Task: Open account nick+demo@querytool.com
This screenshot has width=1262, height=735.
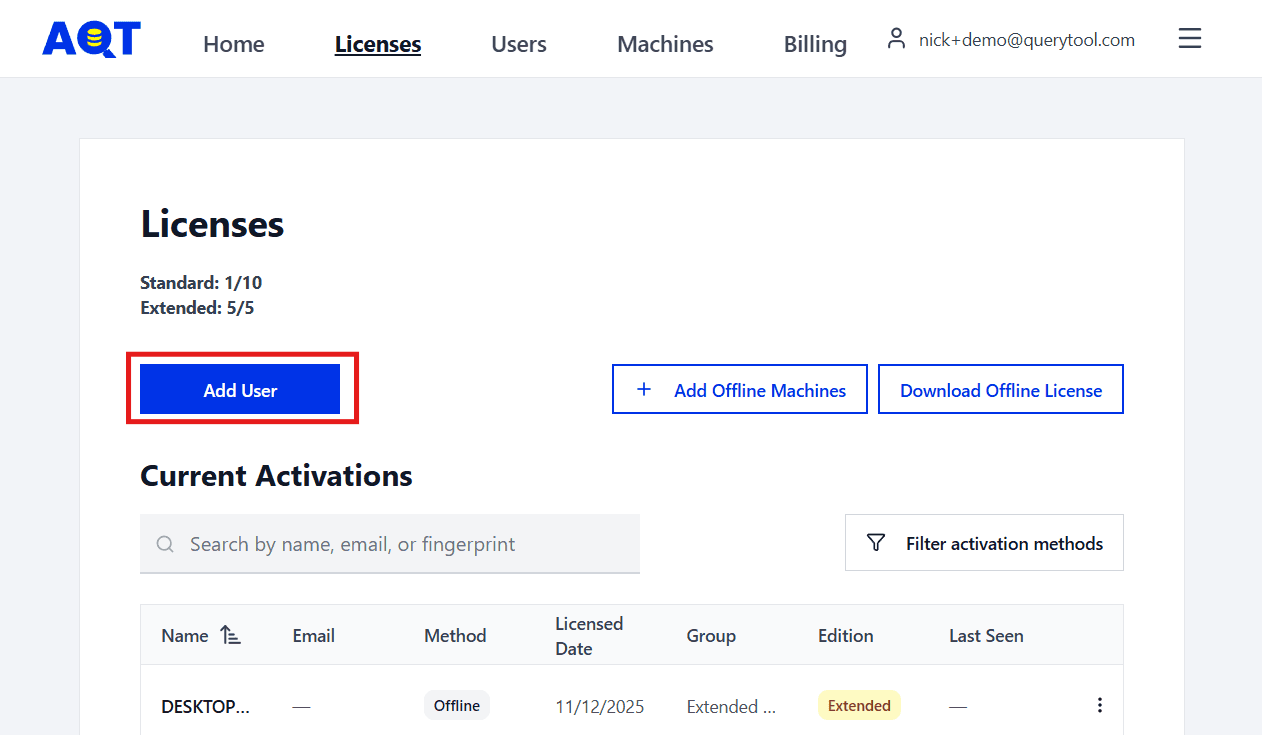Action: pyautogui.click(x=1027, y=40)
